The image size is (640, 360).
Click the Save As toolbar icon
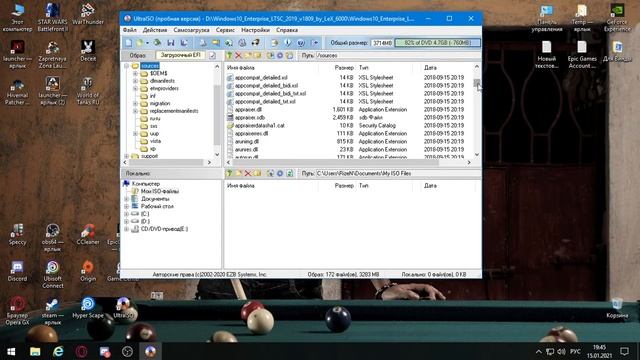coord(184,42)
